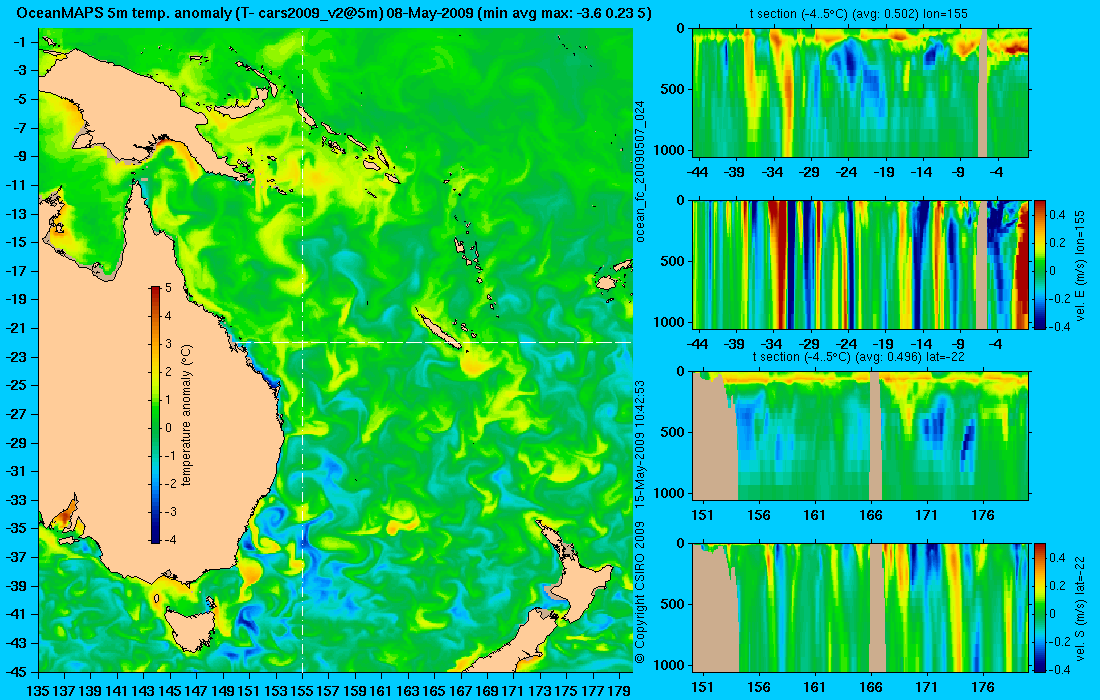Click the '-1' latitude tick on the map axis
The image size is (1100, 700).
[19, 42]
